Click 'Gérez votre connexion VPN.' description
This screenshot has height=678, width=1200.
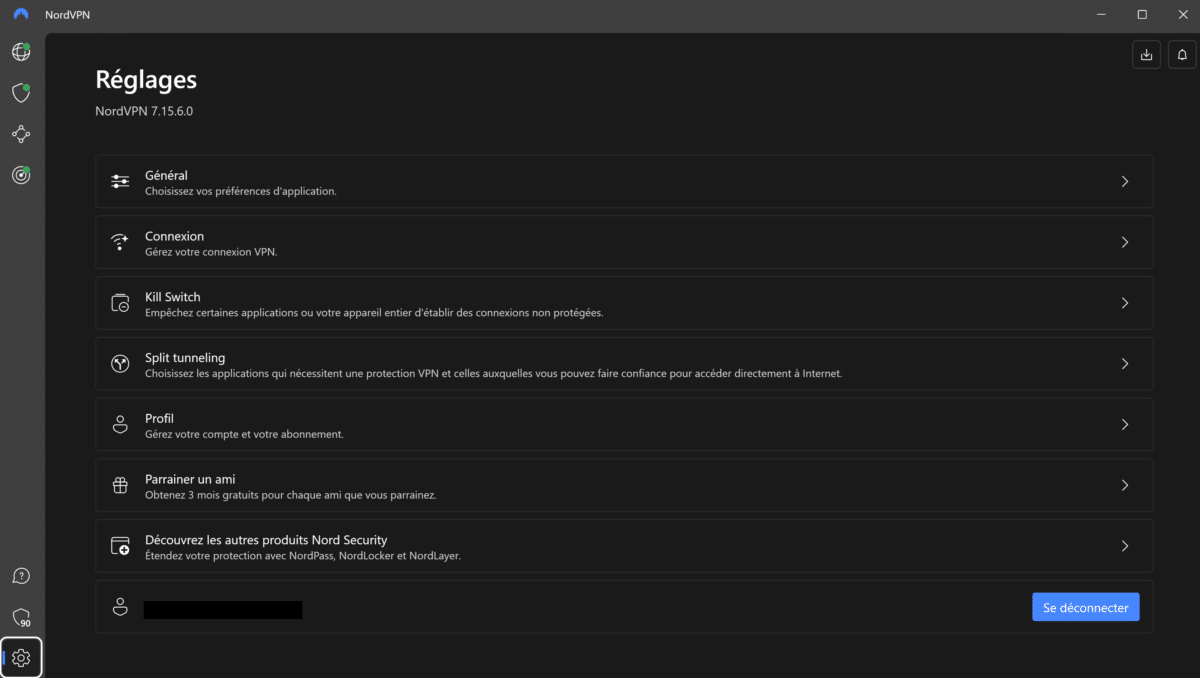pos(211,252)
